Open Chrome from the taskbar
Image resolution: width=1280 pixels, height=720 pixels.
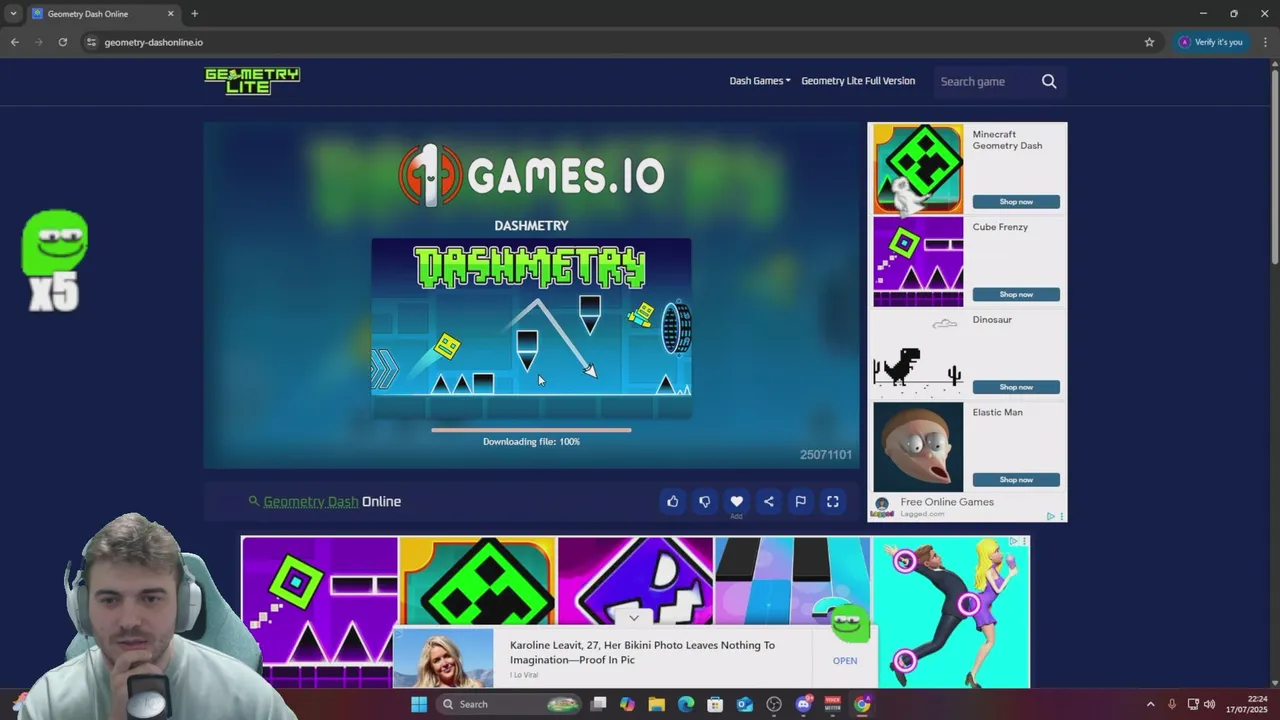click(862, 704)
